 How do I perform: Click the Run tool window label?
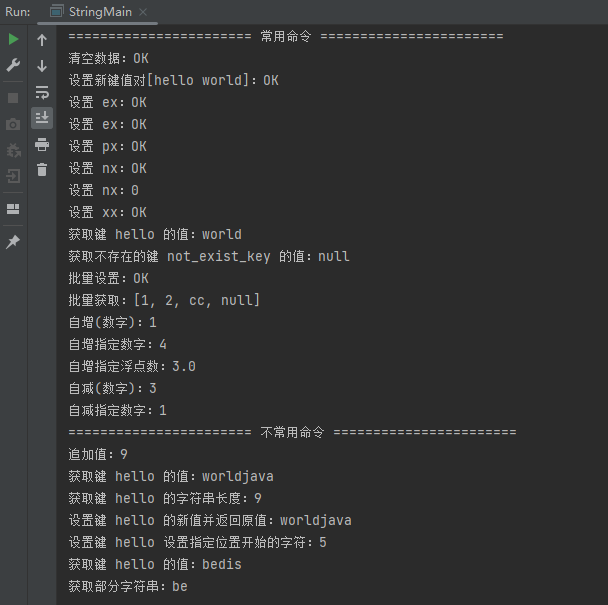(x=16, y=12)
